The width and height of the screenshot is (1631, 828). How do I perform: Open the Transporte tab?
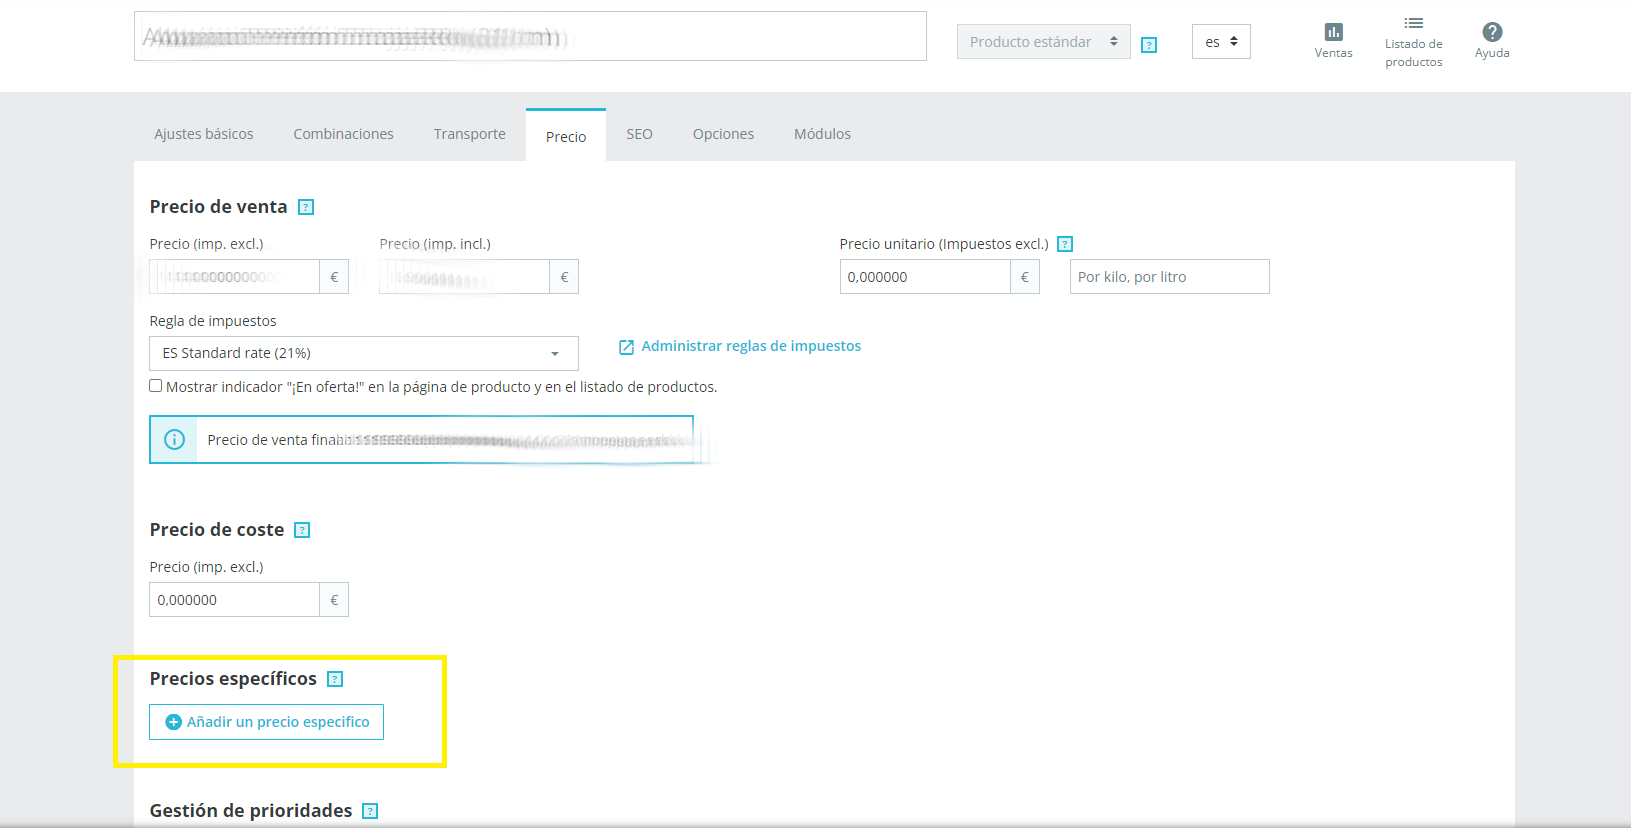coord(469,134)
